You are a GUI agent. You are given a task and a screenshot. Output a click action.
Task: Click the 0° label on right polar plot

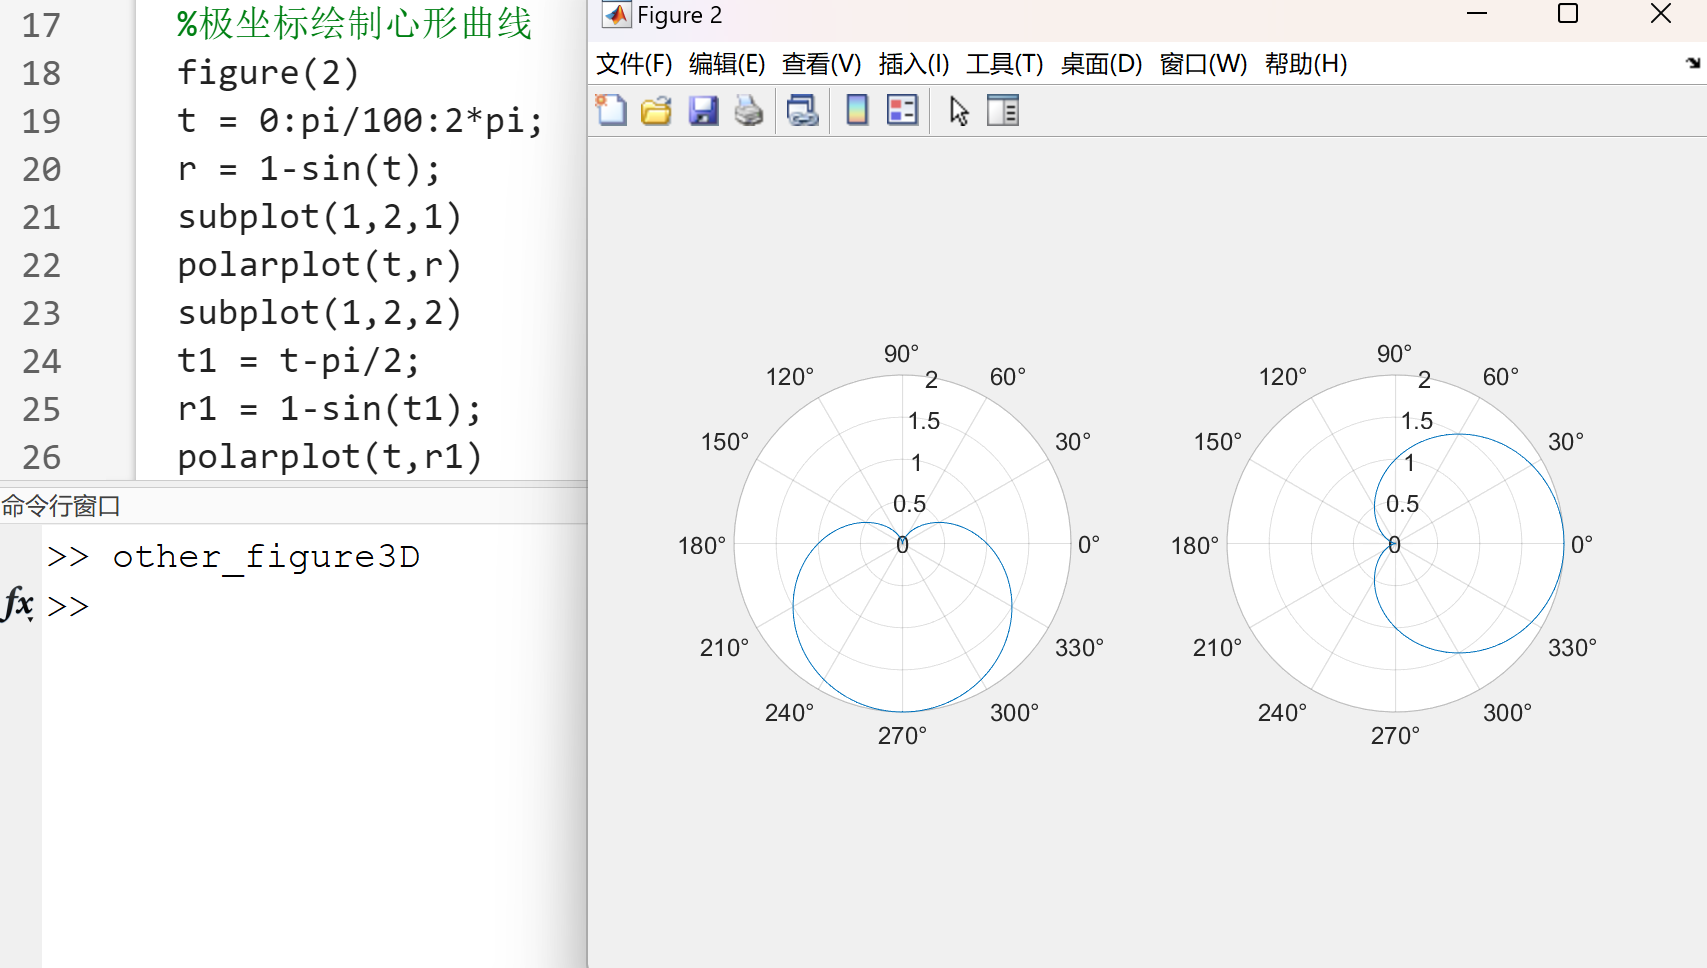[x=1582, y=545]
